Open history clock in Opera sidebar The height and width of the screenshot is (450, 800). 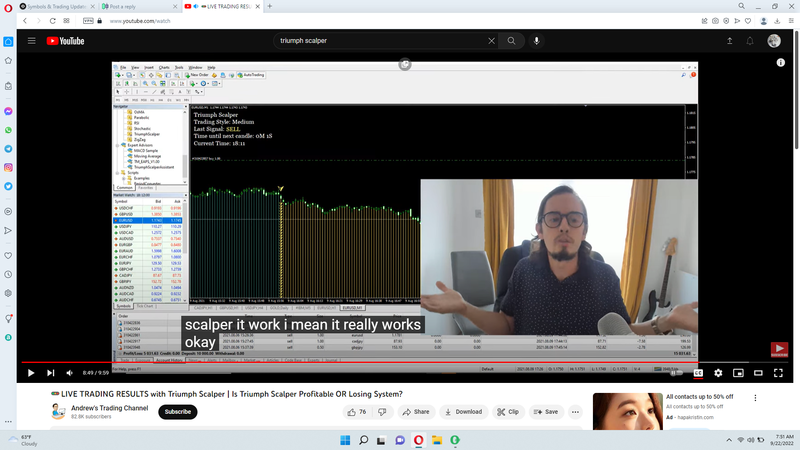[8, 274]
